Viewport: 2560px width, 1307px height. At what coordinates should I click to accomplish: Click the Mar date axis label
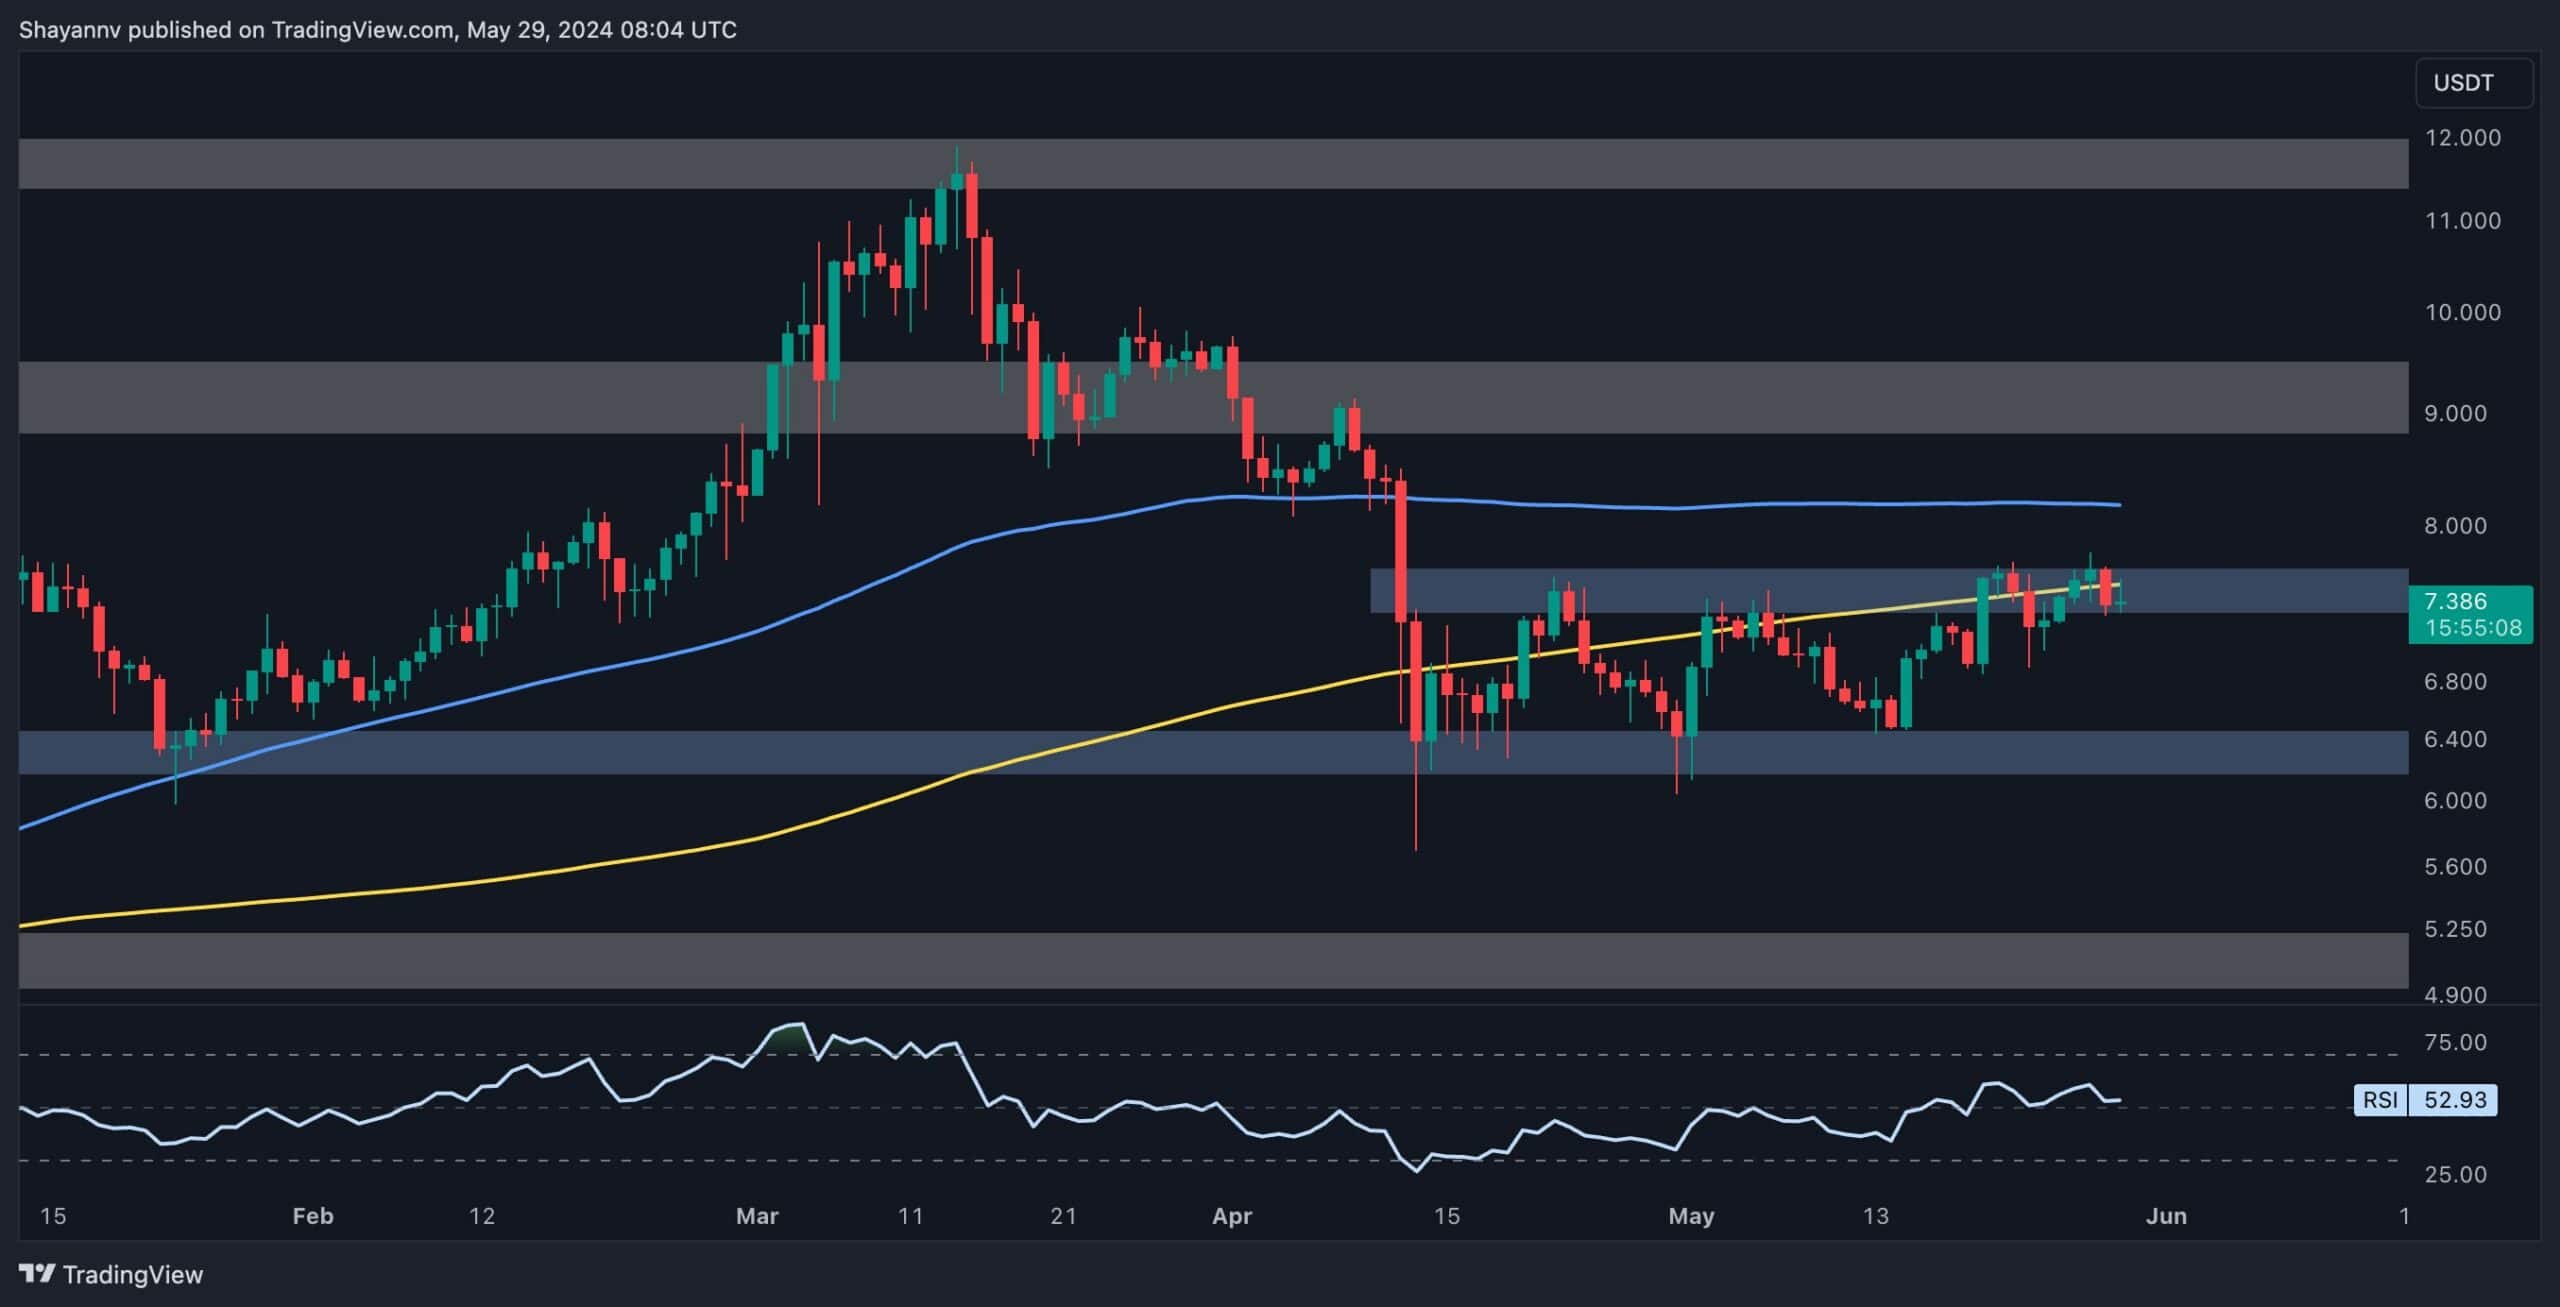[756, 1216]
